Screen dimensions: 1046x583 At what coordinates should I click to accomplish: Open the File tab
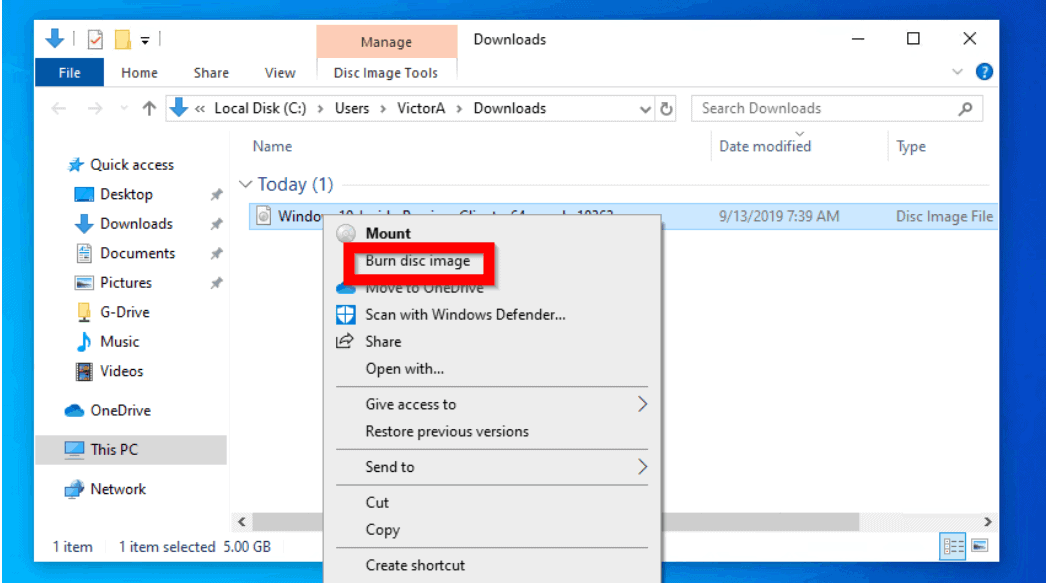click(69, 73)
